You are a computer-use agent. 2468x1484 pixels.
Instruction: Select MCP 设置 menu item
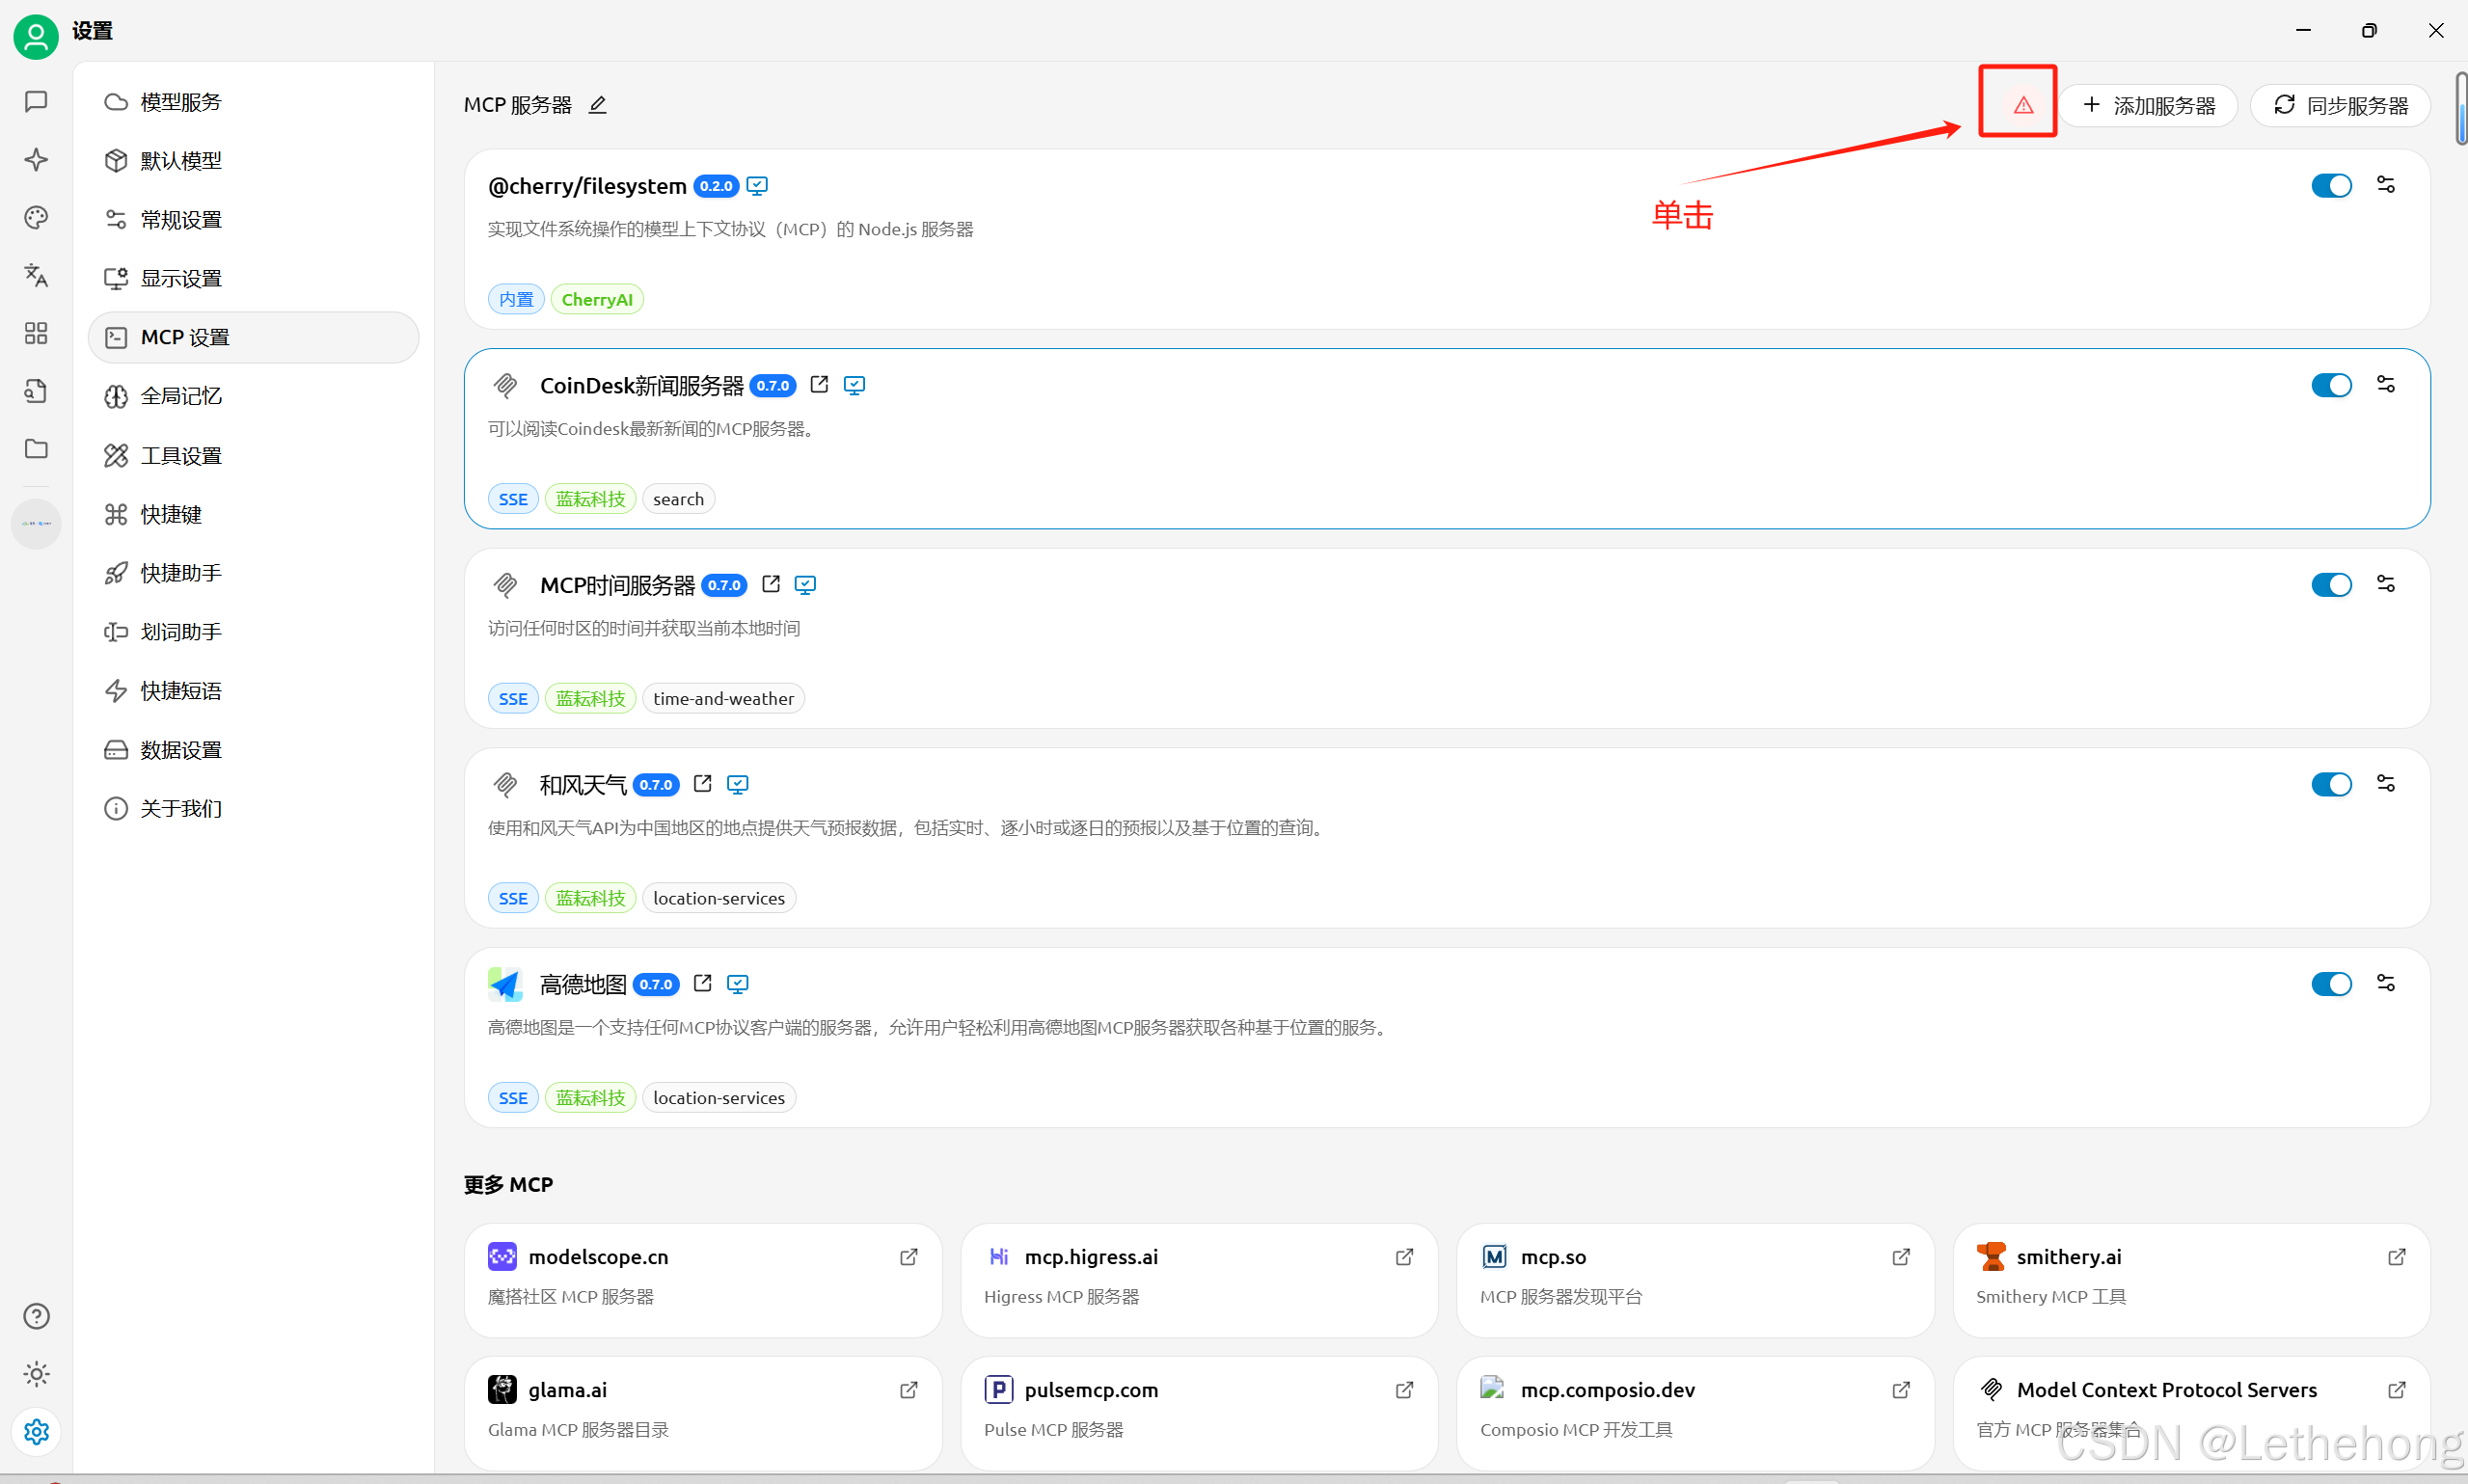pyautogui.click(x=253, y=337)
